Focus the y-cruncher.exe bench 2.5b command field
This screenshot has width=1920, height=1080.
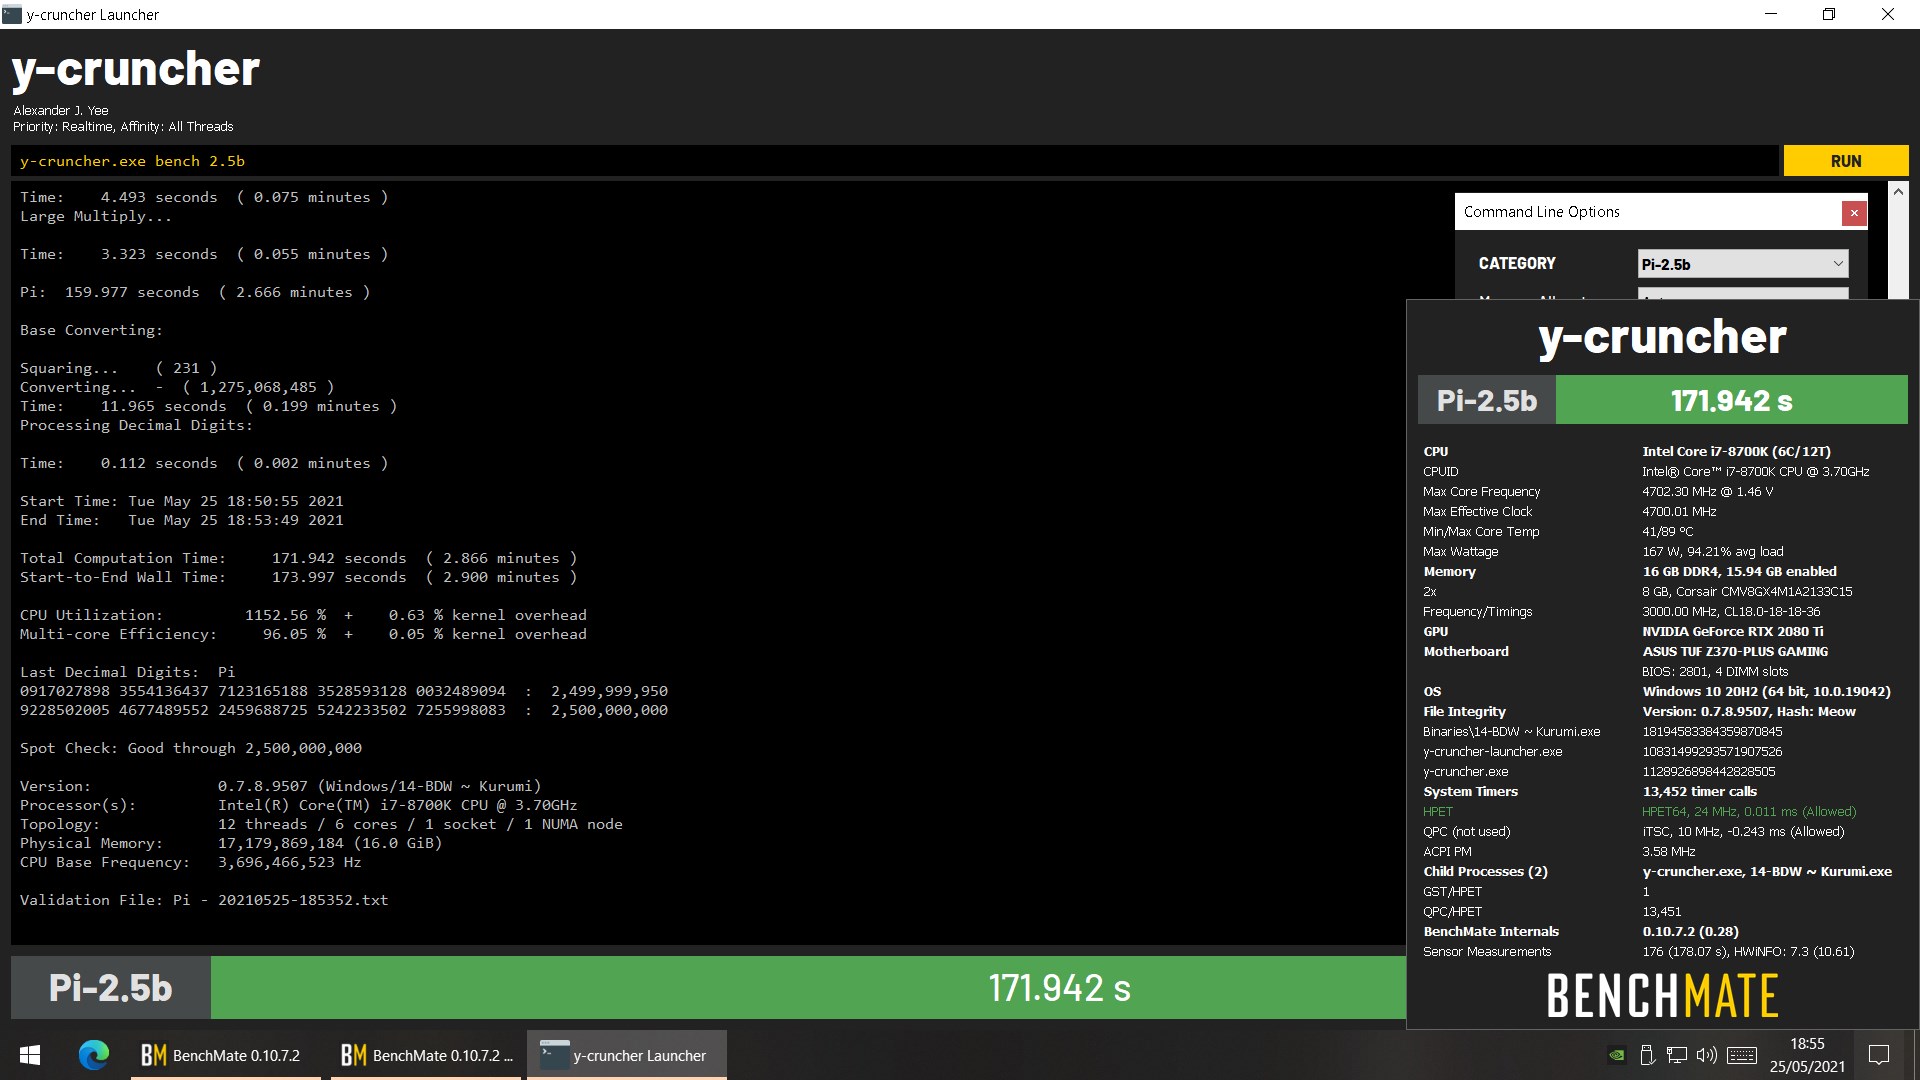point(895,161)
